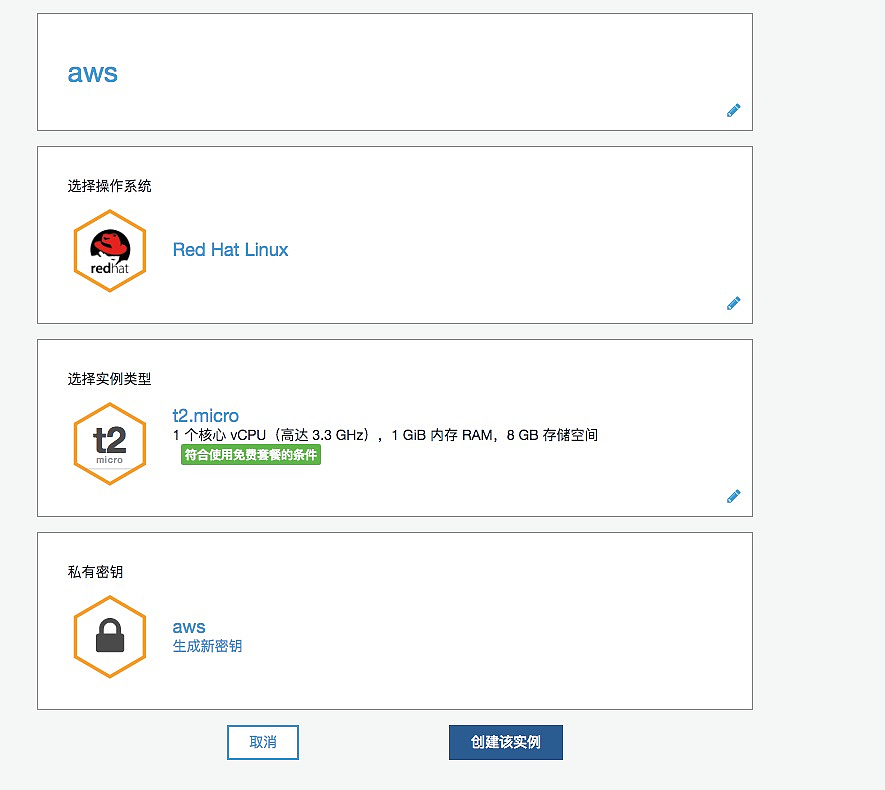Click the aws key name under 私有密钥
This screenshot has width=885, height=790.
tap(189, 627)
